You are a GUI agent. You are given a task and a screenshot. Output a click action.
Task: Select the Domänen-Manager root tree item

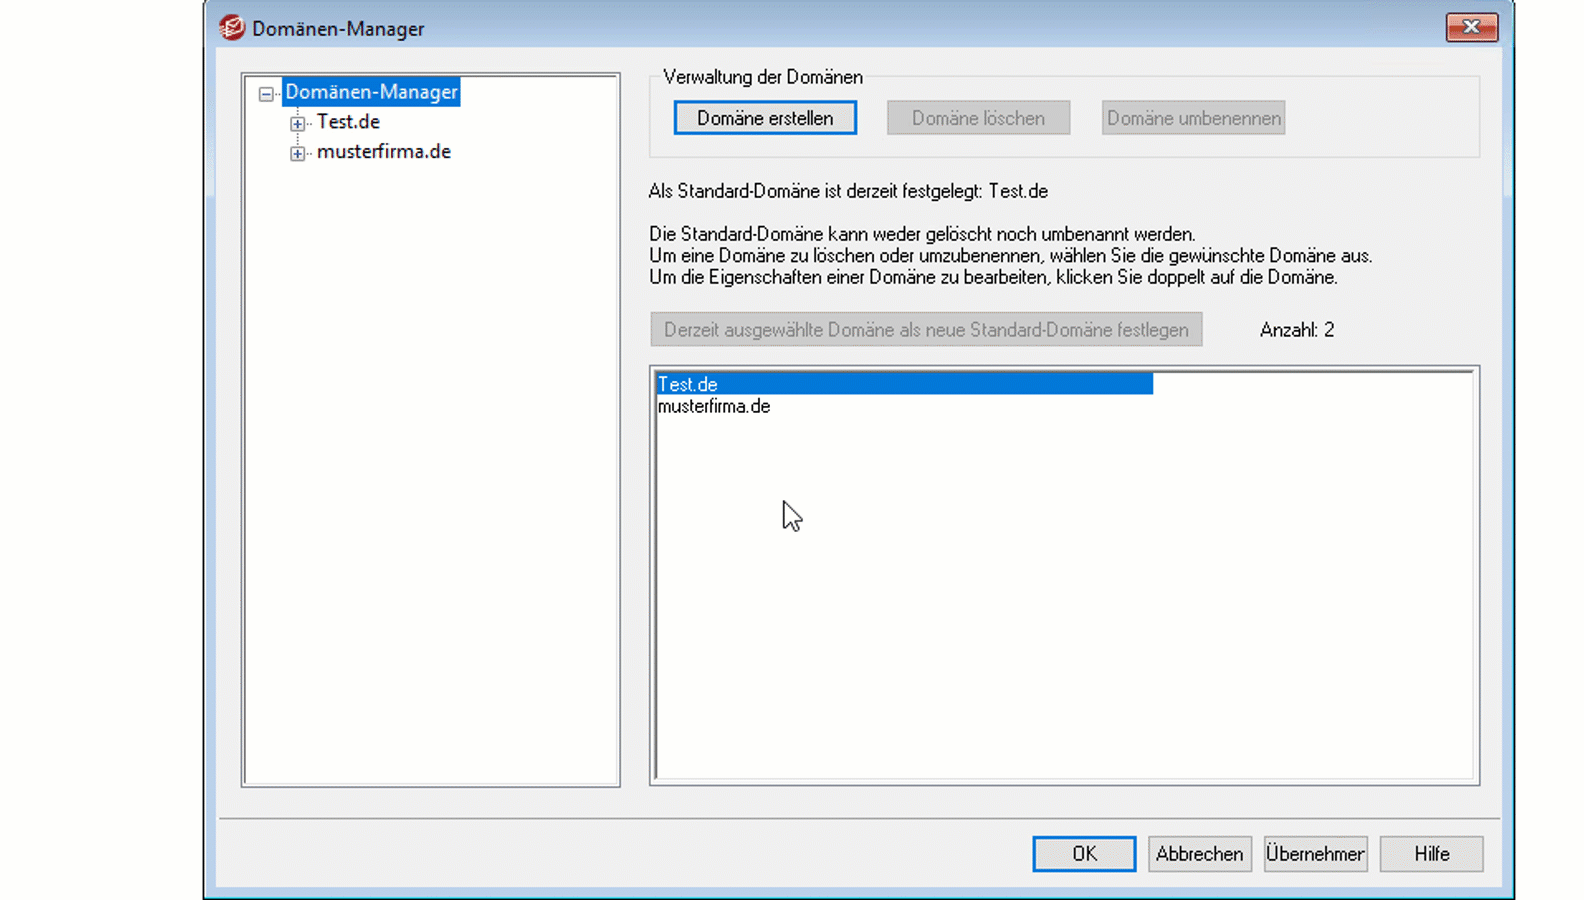(x=371, y=92)
